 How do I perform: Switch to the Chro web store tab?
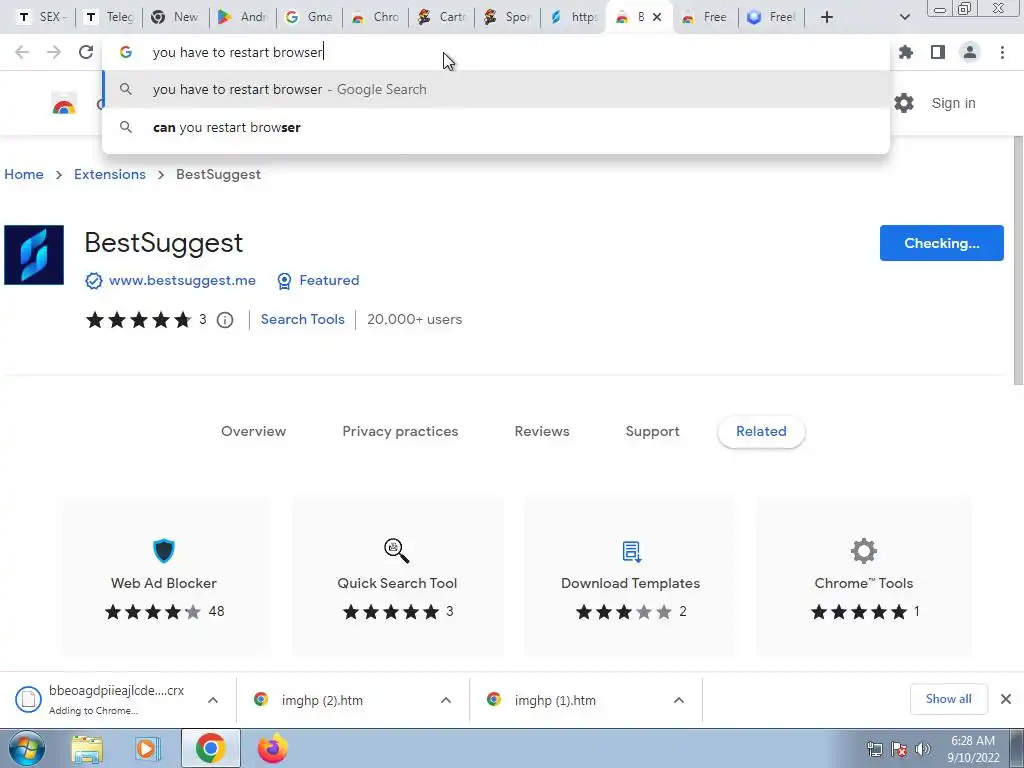(376, 17)
